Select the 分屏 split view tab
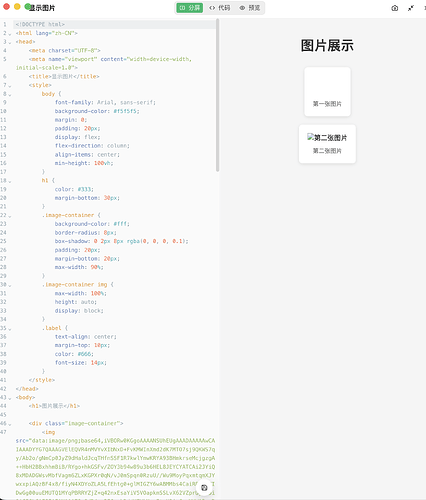 click(189, 8)
